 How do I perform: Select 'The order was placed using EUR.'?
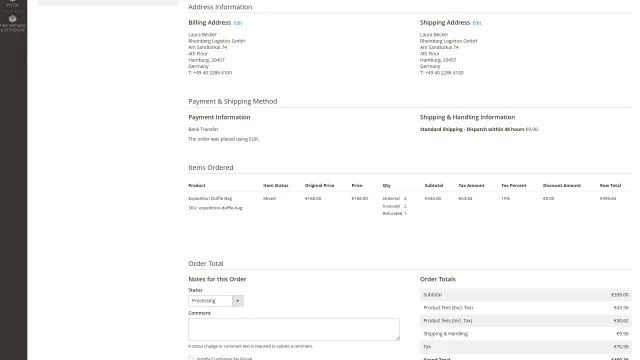pyautogui.click(x=223, y=139)
